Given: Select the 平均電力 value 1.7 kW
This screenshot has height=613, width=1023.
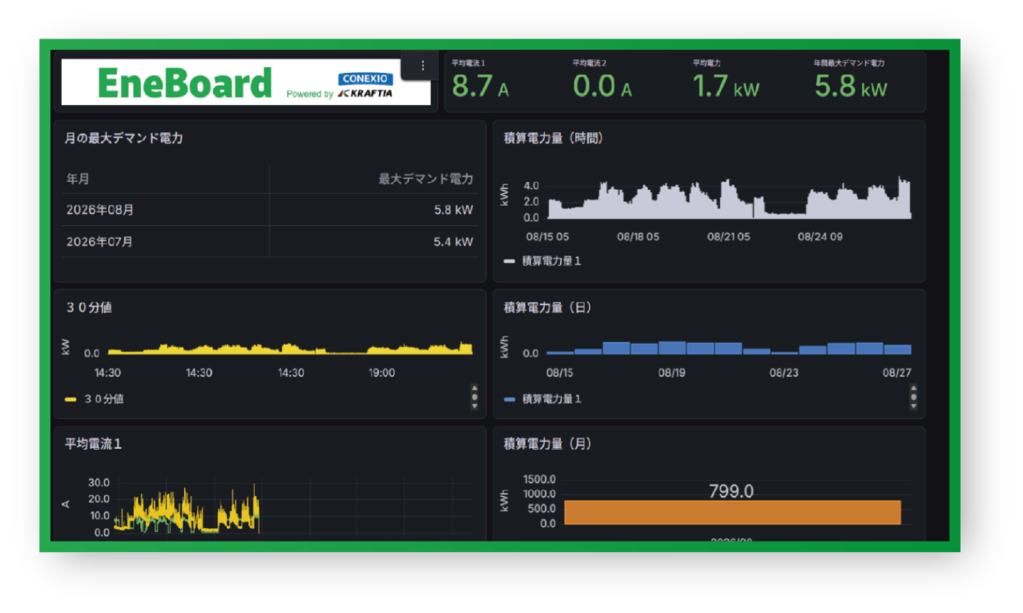Looking at the screenshot, I should 725,86.
